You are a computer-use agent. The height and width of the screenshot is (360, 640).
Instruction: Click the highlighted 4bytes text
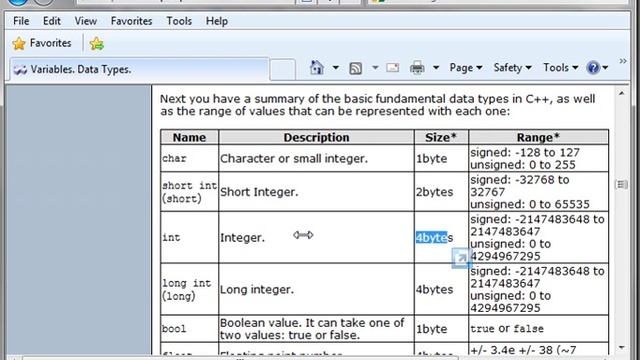tap(431, 238)
